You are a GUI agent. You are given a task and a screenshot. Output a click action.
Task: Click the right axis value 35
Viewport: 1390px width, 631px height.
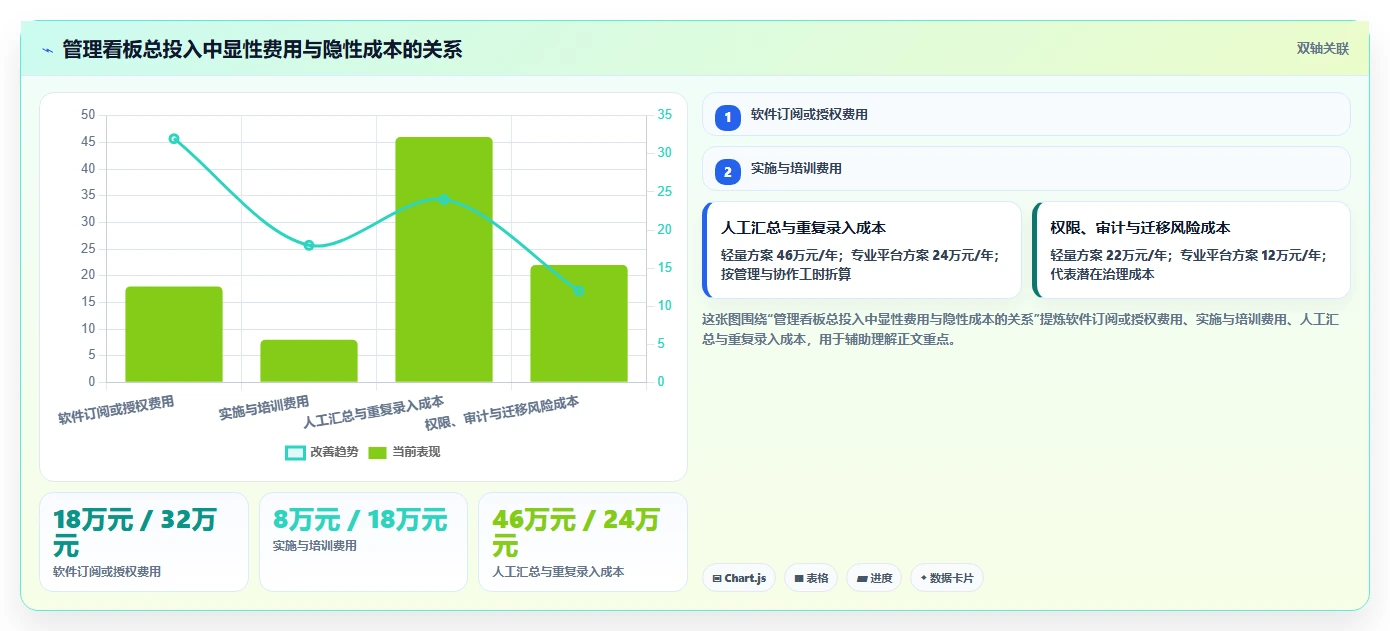(662, 115)
